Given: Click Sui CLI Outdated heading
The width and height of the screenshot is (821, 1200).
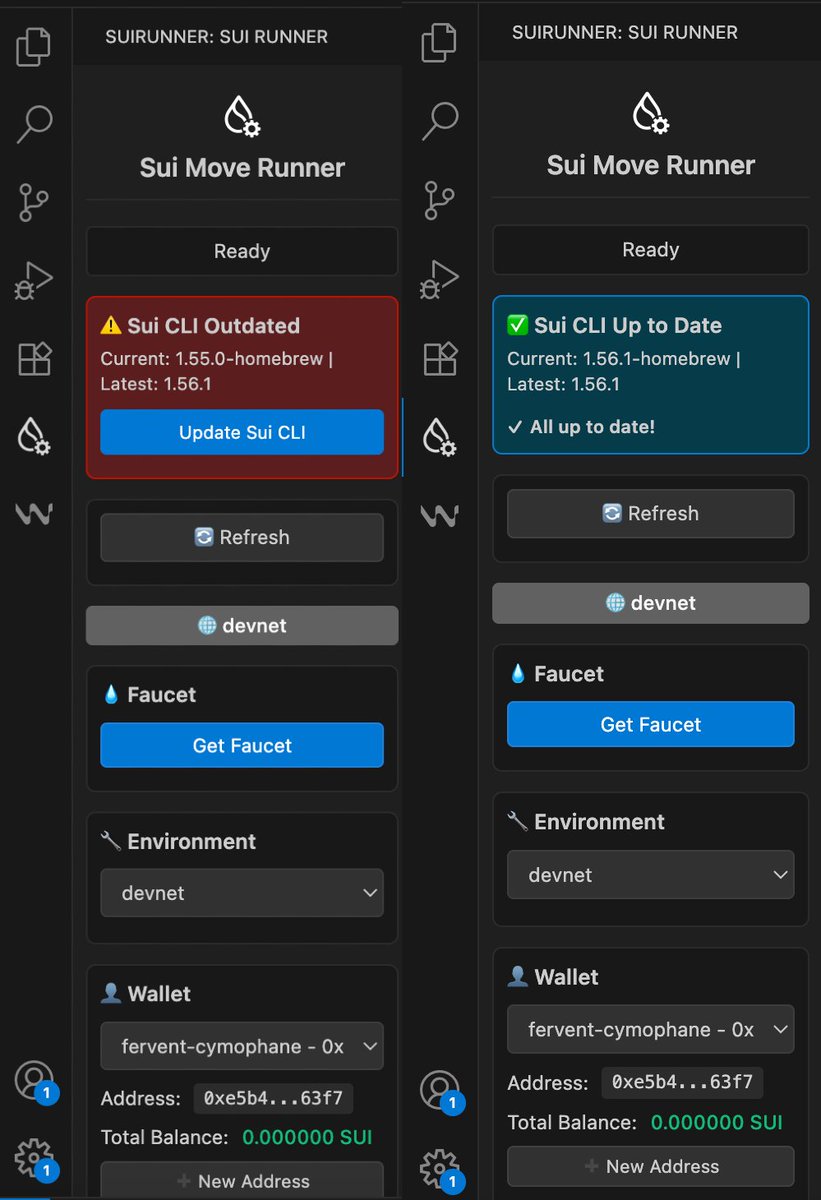Looking at the screenshot, I should coord(200,325).
